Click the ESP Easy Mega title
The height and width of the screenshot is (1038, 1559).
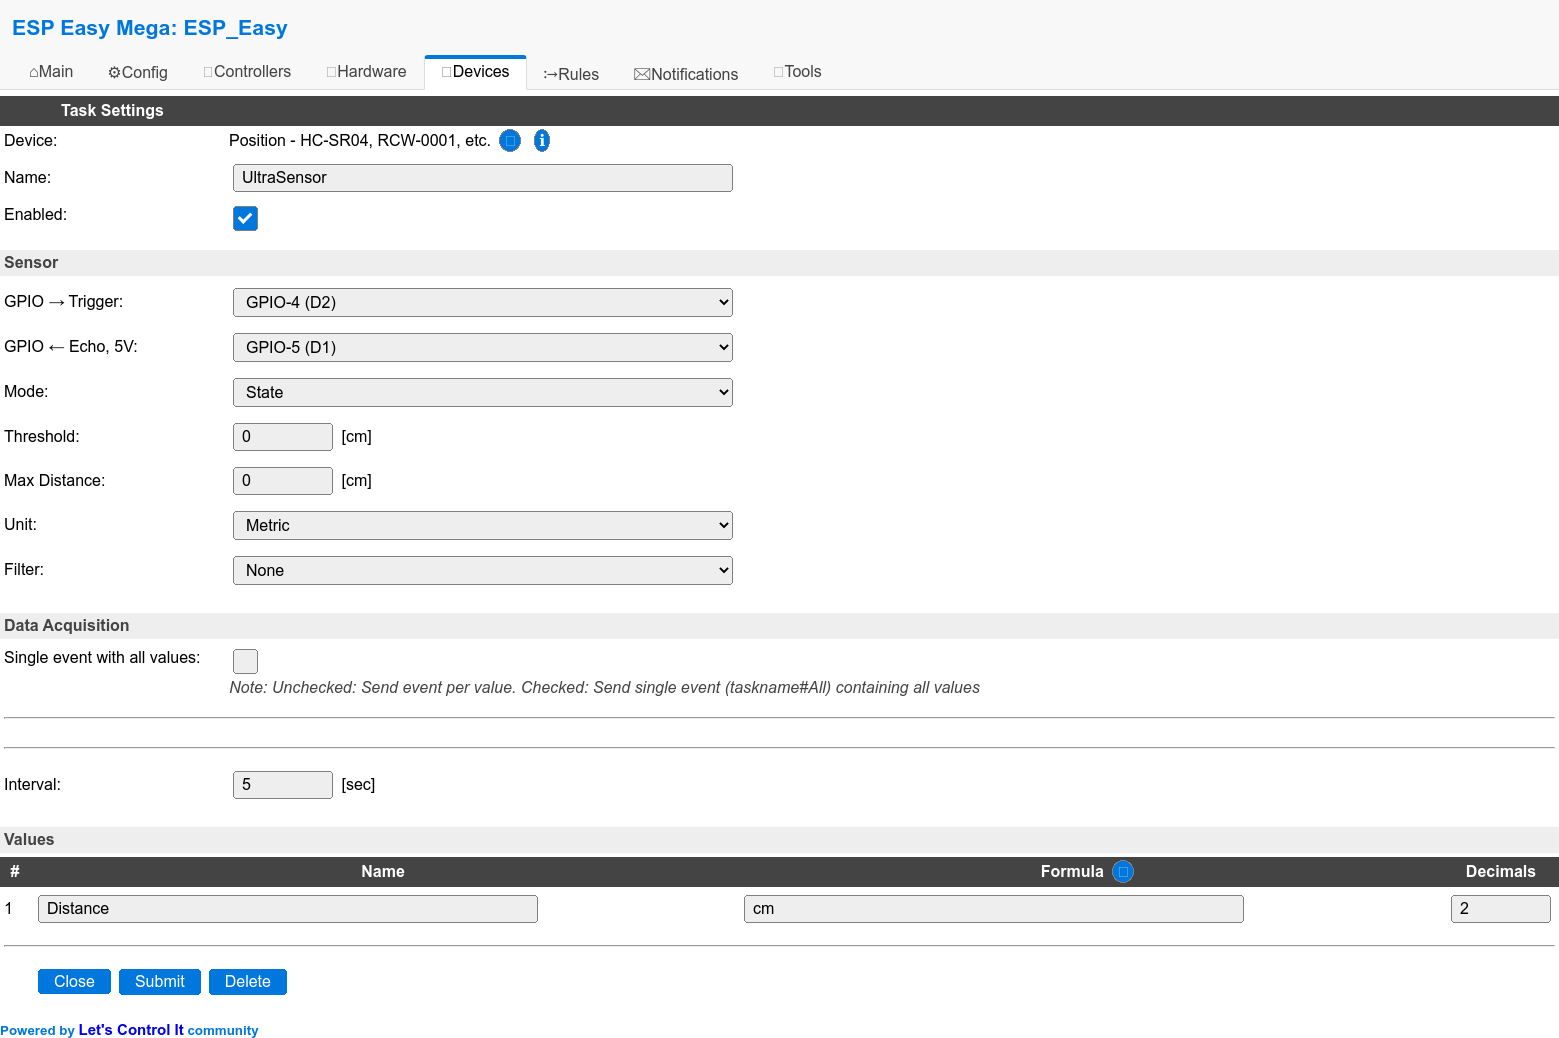click(x=150, y=28)
